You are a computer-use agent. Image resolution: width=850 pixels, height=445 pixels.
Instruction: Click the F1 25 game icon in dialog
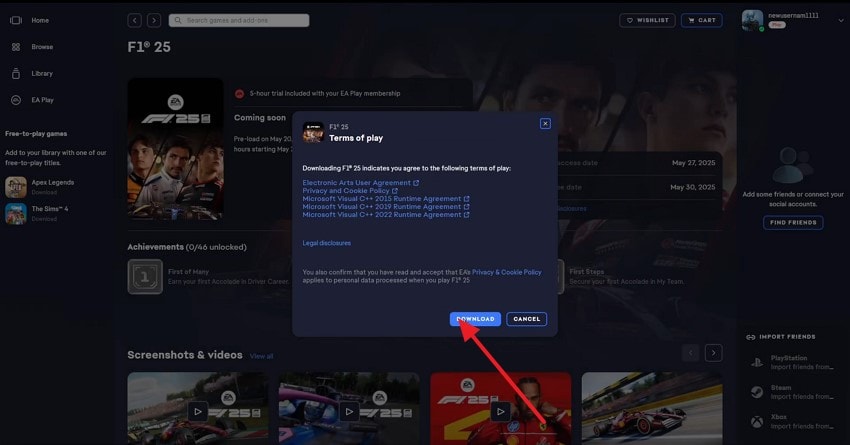pyautogui.click(x=313, y=133)
